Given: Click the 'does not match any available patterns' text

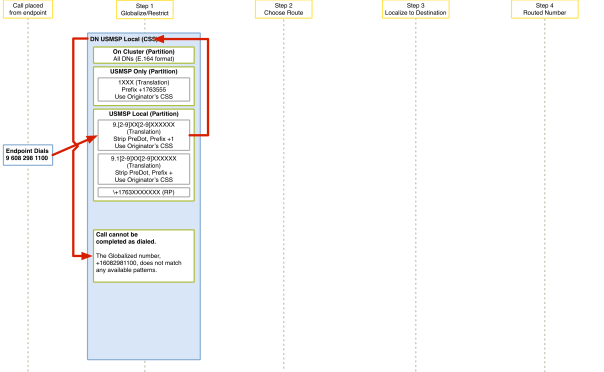Looking at the screenshot, I should pyautogui.click(x=139, y=266).
